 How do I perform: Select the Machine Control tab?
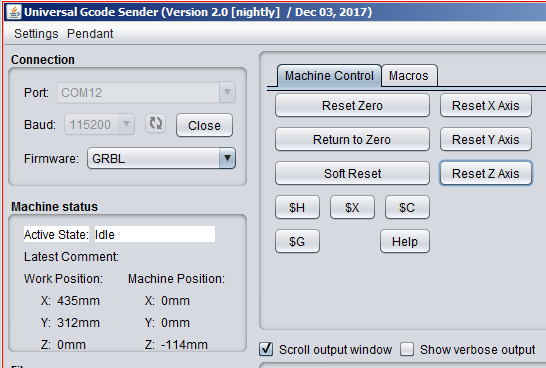coord(329,76)
